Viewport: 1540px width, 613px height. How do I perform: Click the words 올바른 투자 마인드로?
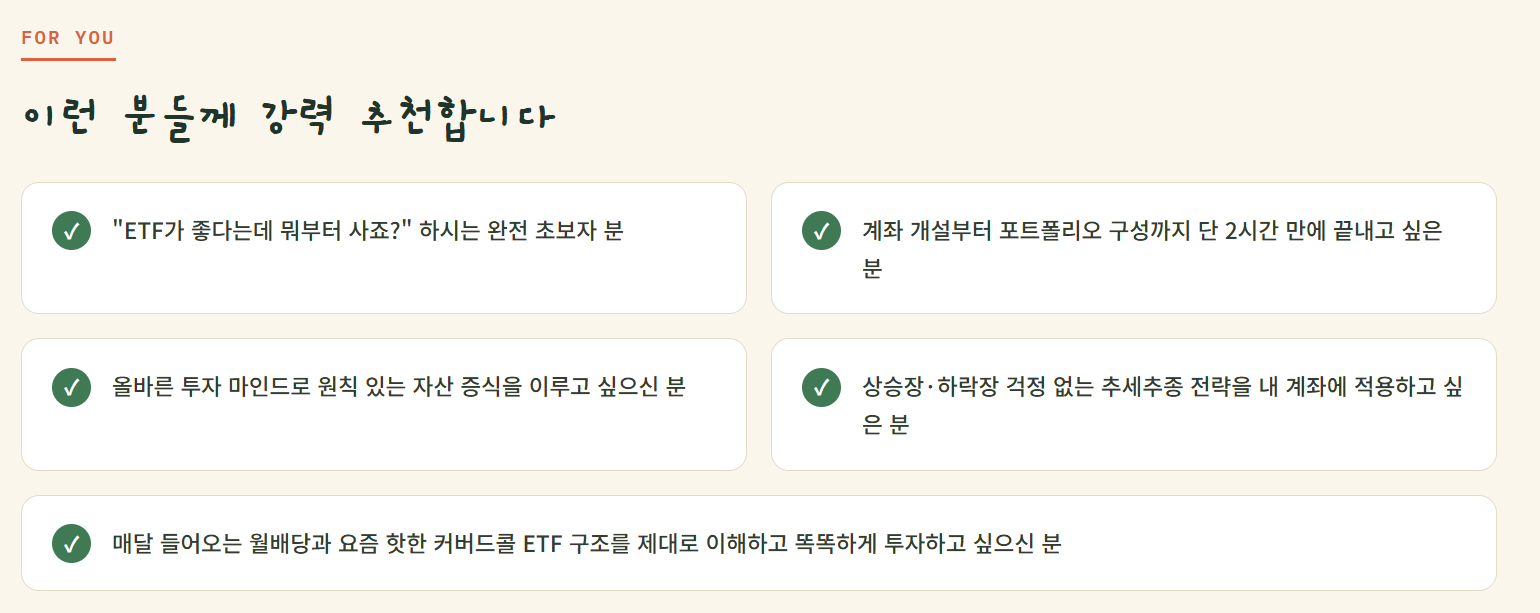click(x=214, y=387)
